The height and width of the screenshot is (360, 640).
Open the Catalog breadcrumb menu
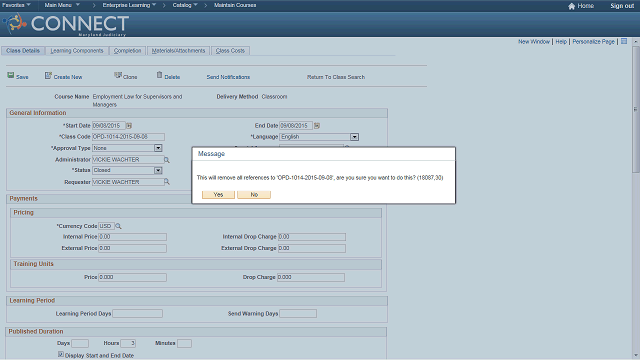[185, 5]
